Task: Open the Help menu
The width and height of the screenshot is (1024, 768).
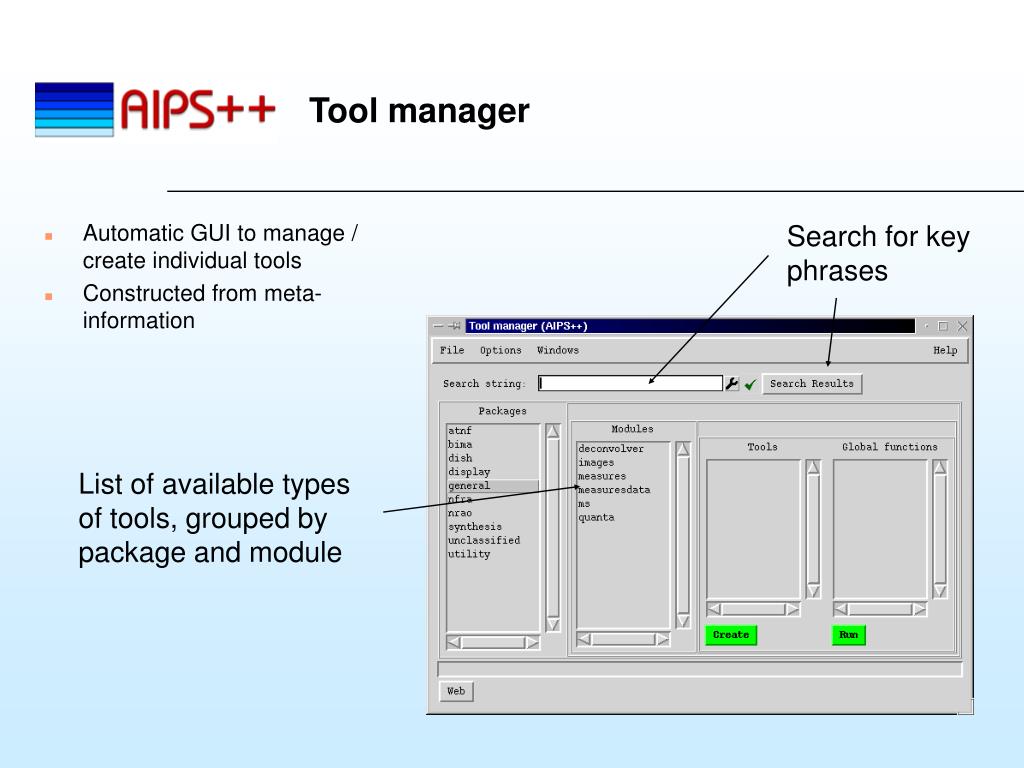Action: 945,351
